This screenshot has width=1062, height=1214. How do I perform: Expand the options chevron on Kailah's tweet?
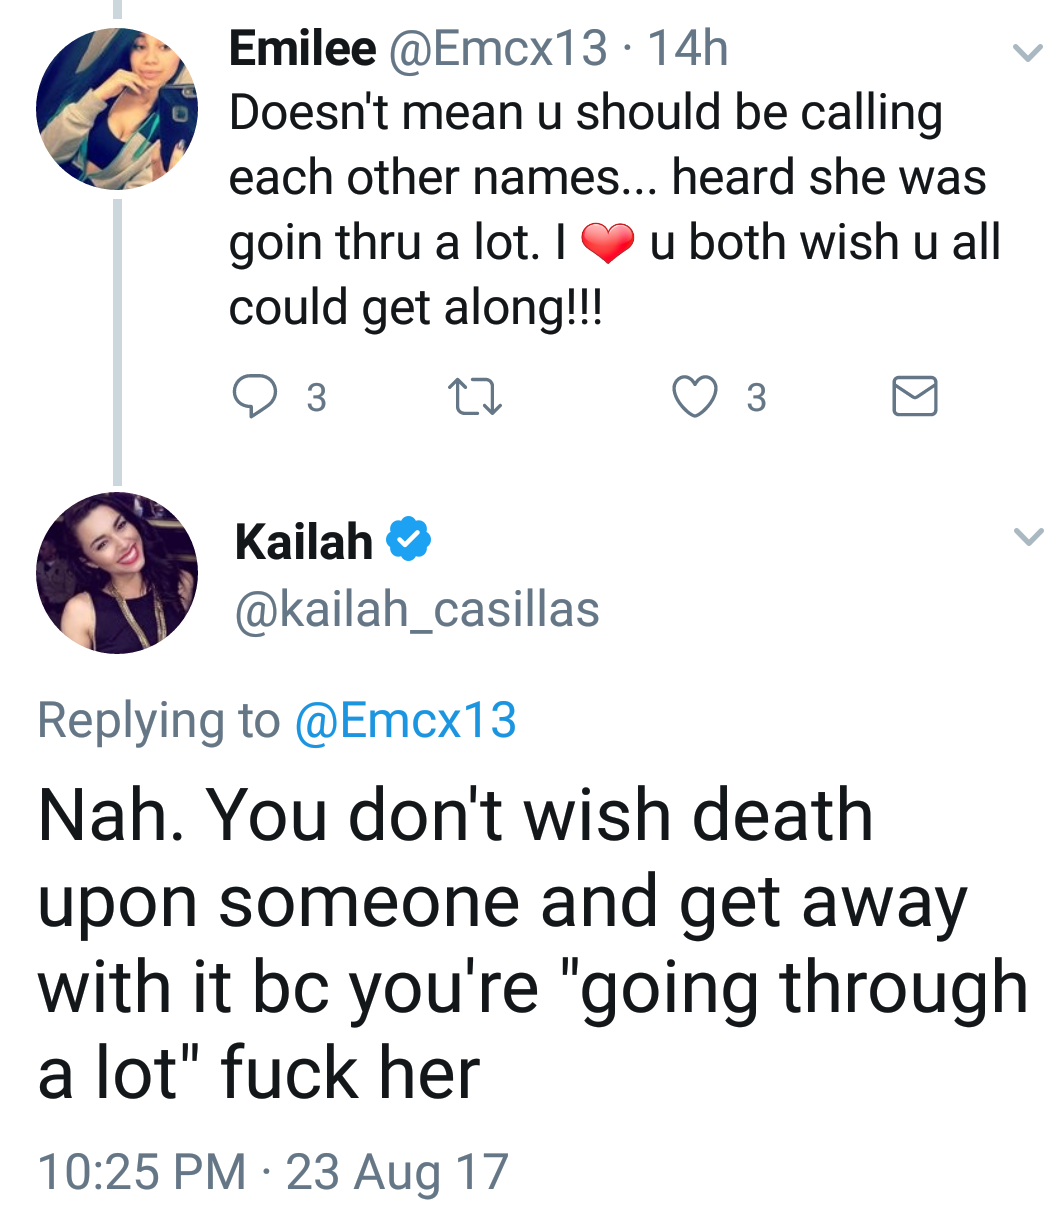[1027, 537]
